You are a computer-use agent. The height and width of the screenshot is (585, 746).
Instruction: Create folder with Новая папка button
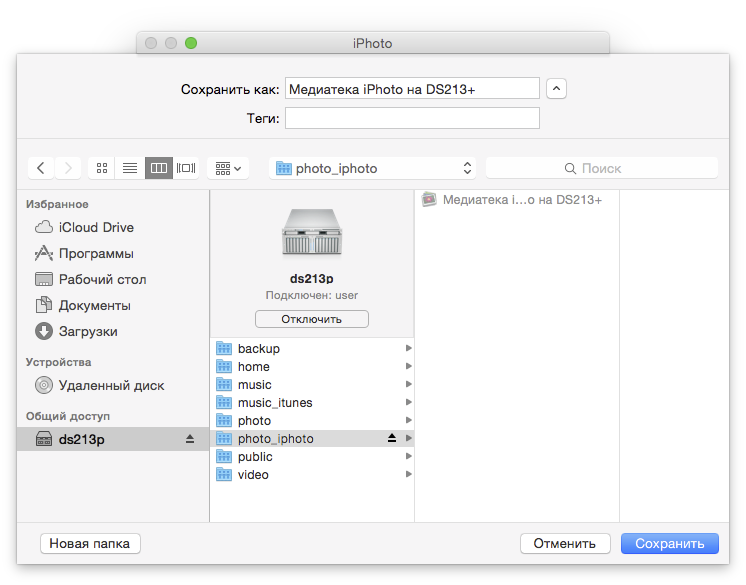(x=90, y=544)
